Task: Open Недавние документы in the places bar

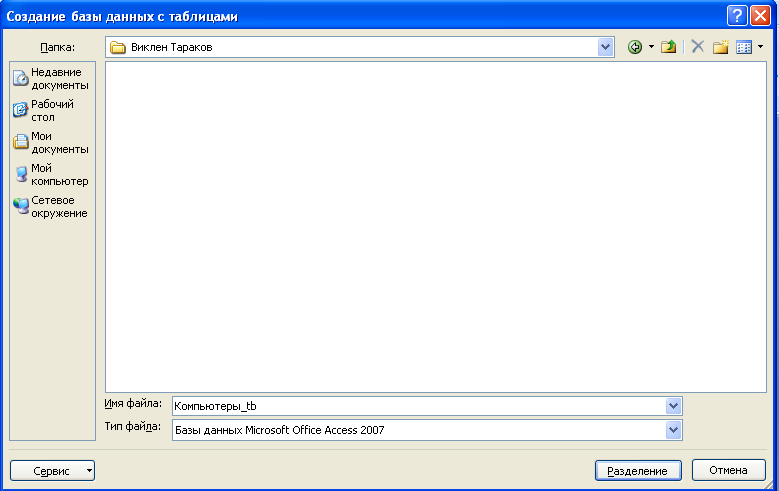Action: tap(52, 79)
